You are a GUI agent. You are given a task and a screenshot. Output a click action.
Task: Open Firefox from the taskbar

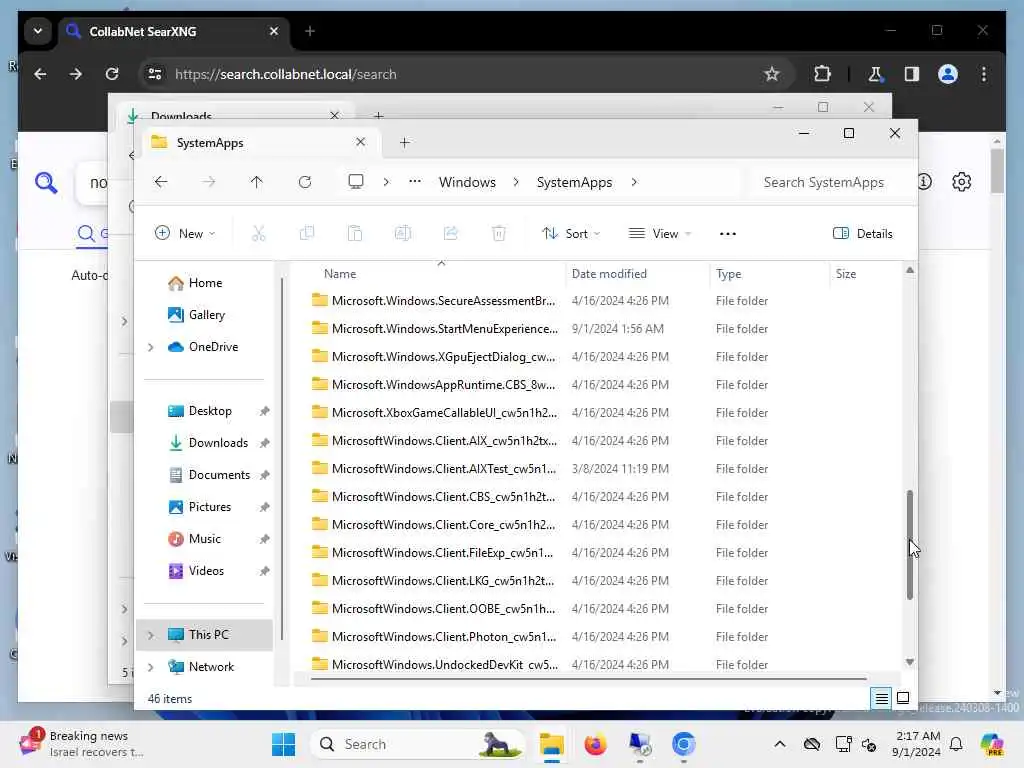[595, 744]
